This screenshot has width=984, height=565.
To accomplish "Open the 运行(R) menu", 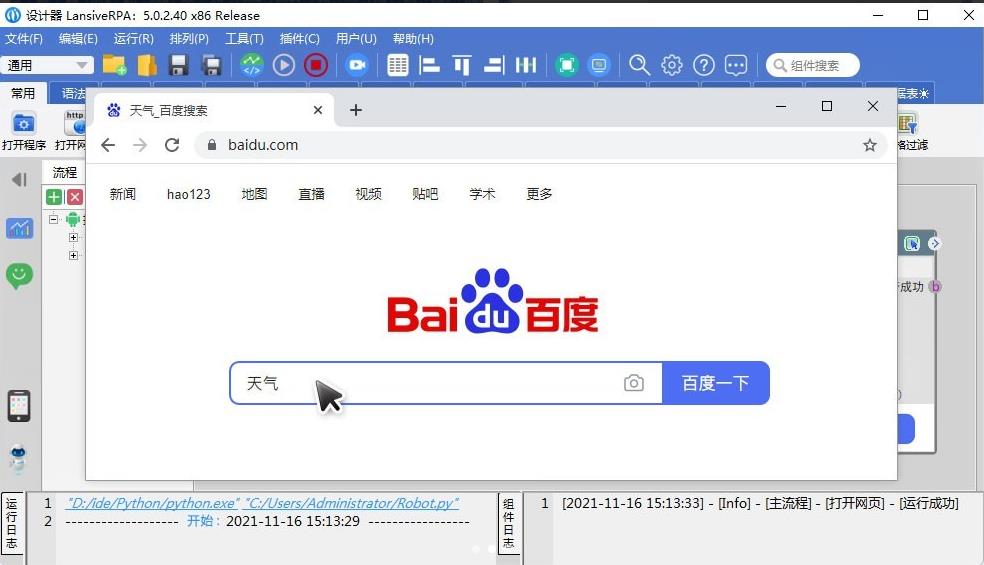I will point(134,39).
